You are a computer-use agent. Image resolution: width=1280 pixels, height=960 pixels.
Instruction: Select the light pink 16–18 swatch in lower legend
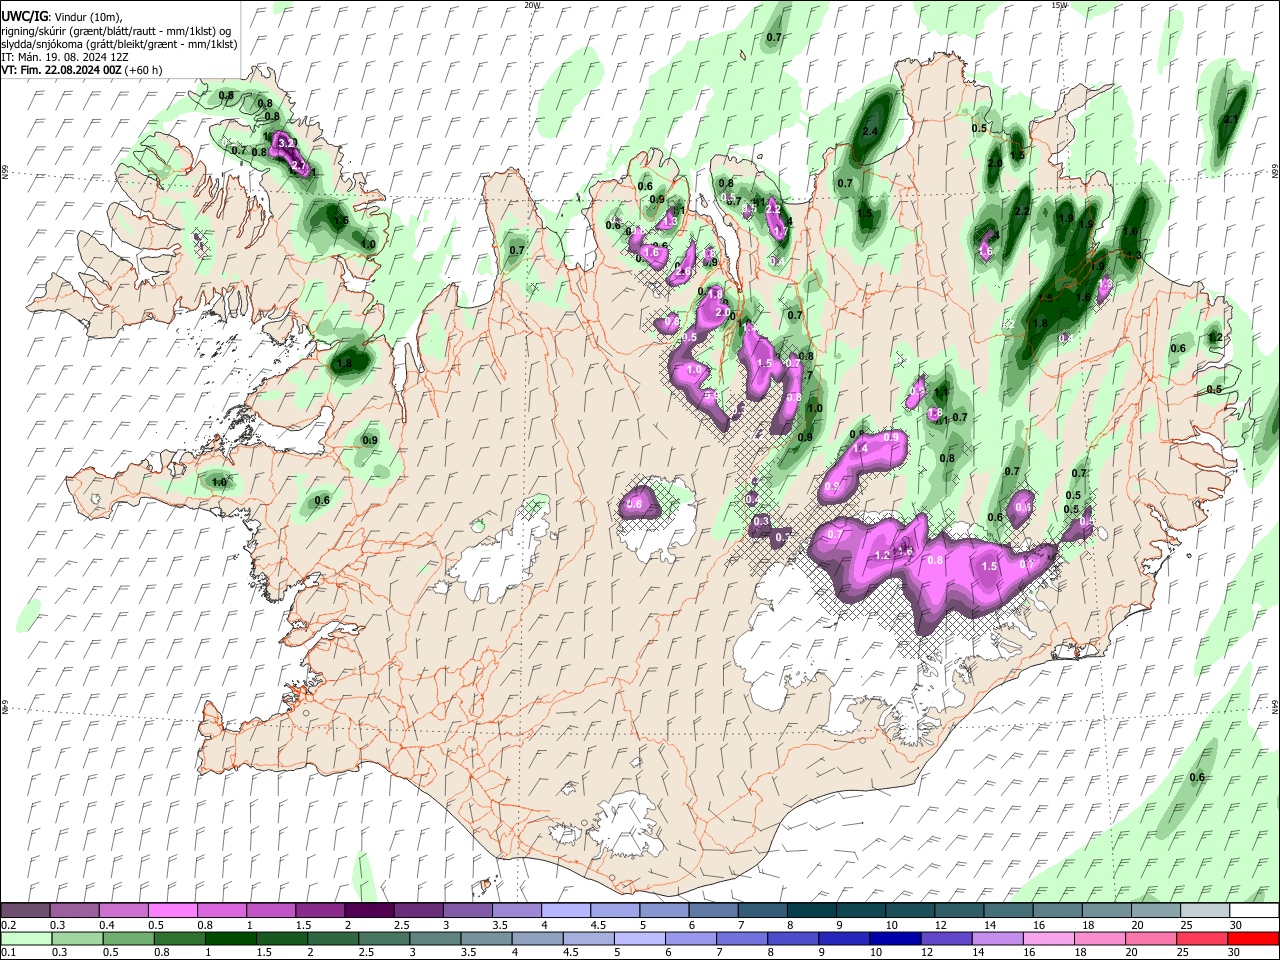pyautogui.click(x=1047, y=938)
